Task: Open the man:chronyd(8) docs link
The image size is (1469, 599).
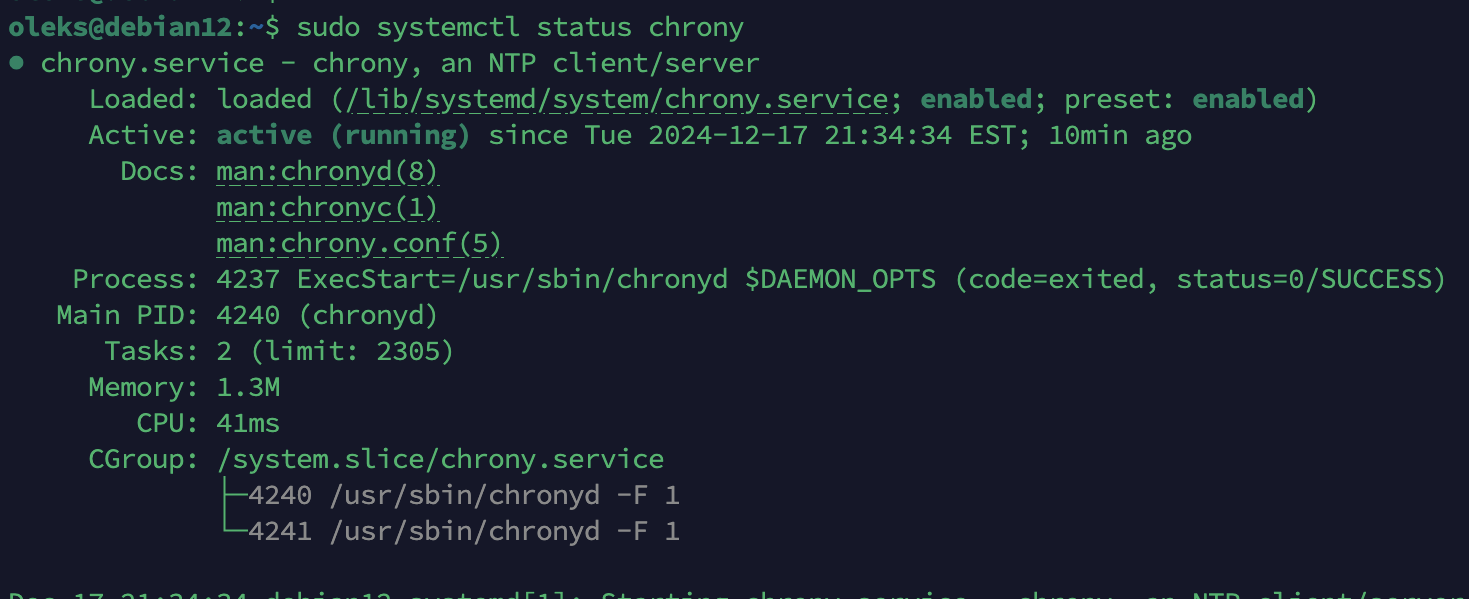Action: pyautogui.click(x=327, y=172)
